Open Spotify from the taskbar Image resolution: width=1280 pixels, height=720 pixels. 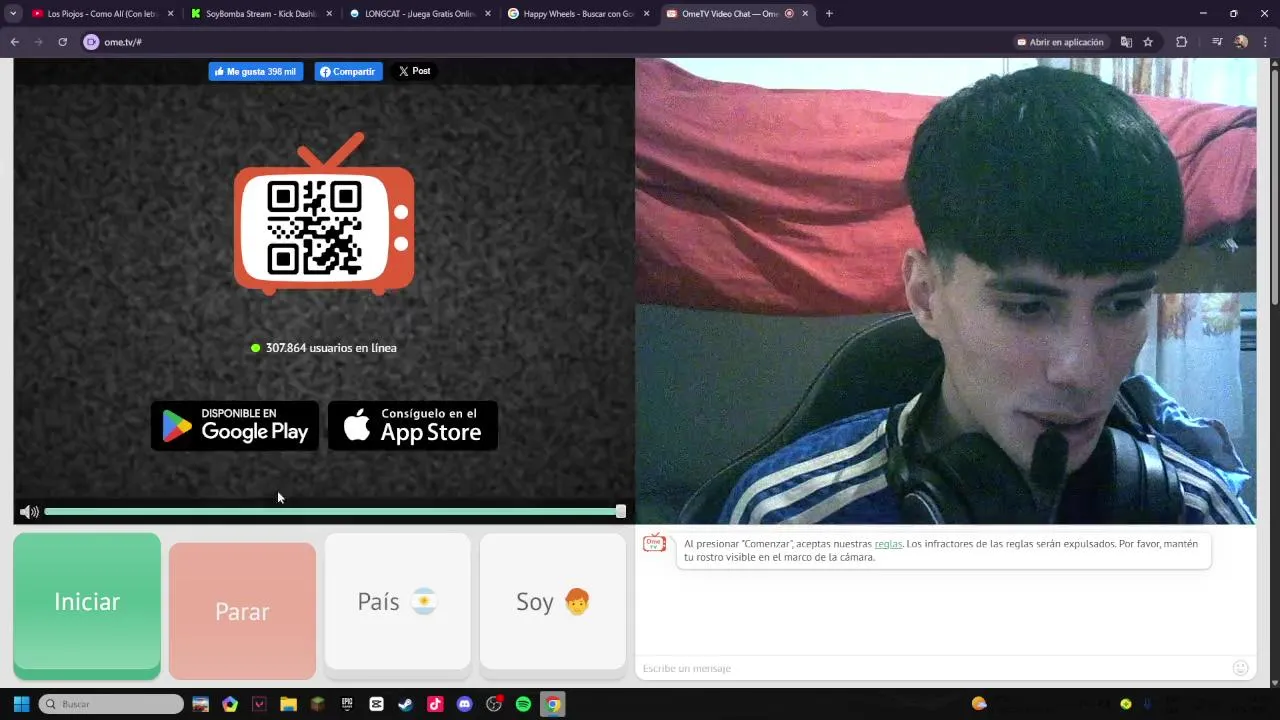(523, 704)
